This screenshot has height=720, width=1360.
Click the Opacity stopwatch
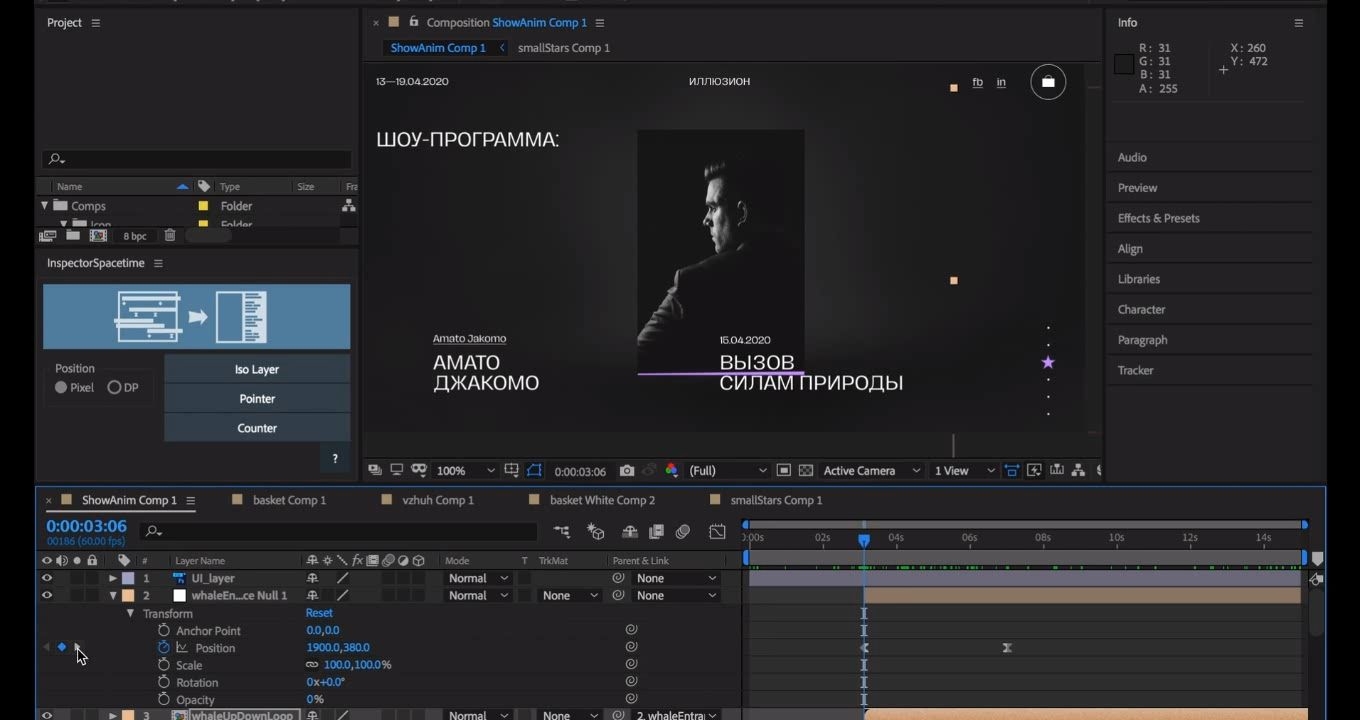pos(164,700)
